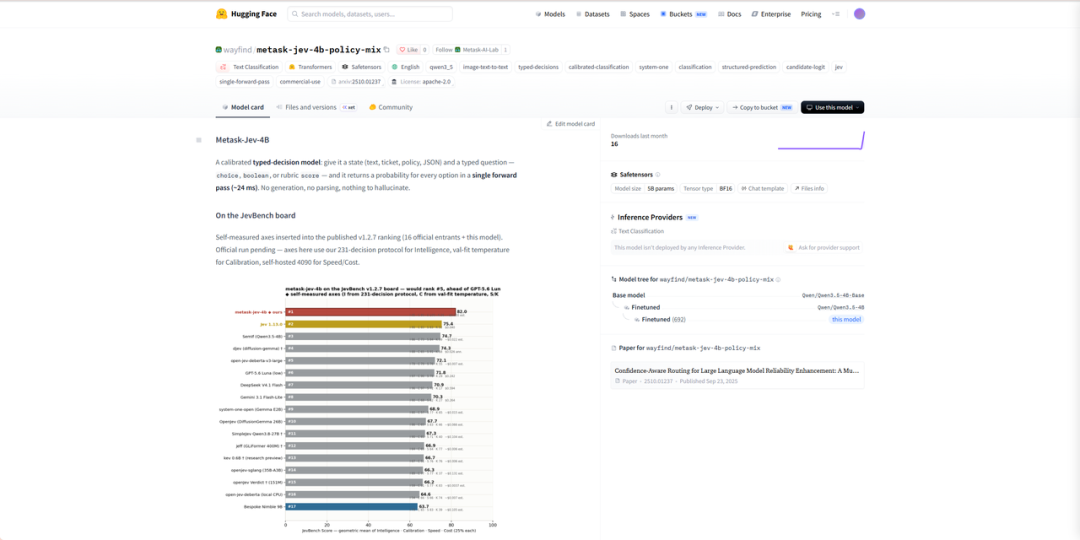
Task: Click the Safetensors info icon
Action: [x=658, y=174]
